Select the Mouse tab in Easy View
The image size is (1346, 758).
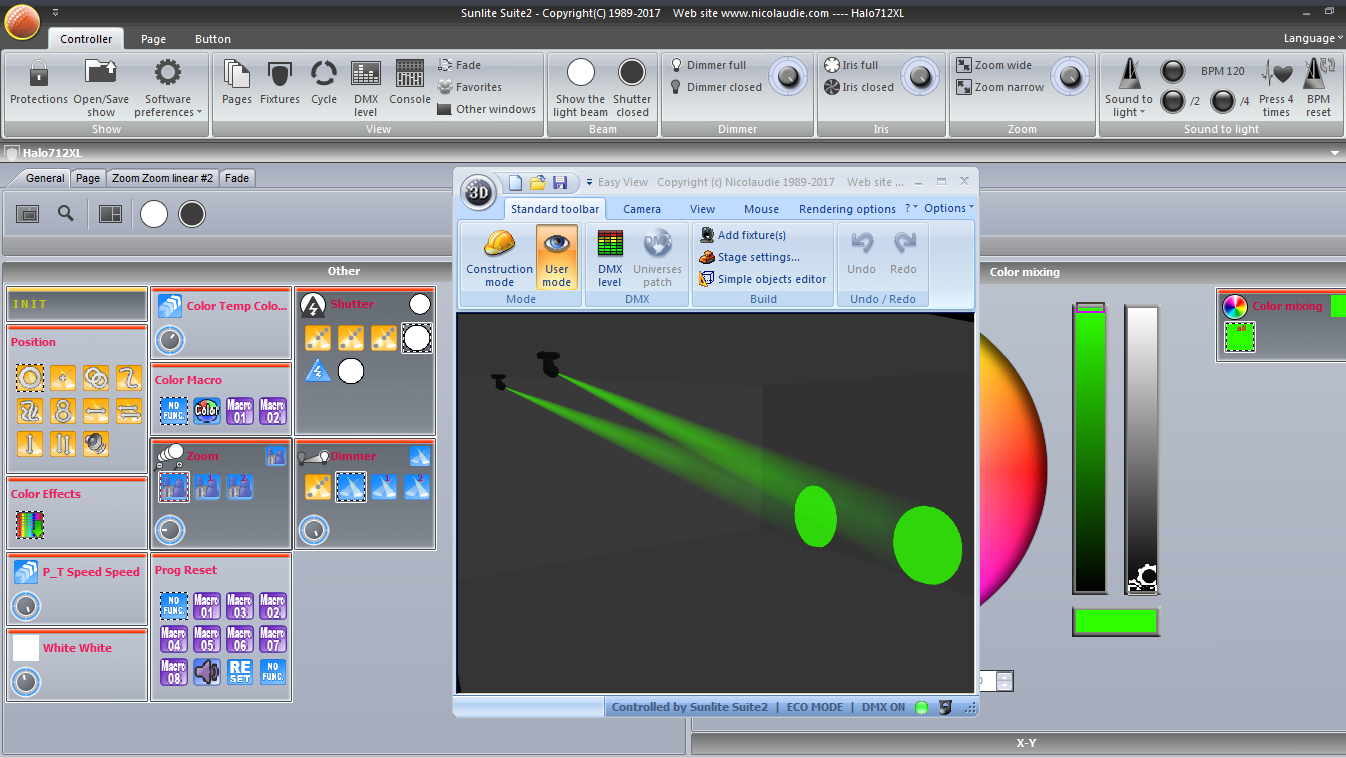click(x=761, y=209)
